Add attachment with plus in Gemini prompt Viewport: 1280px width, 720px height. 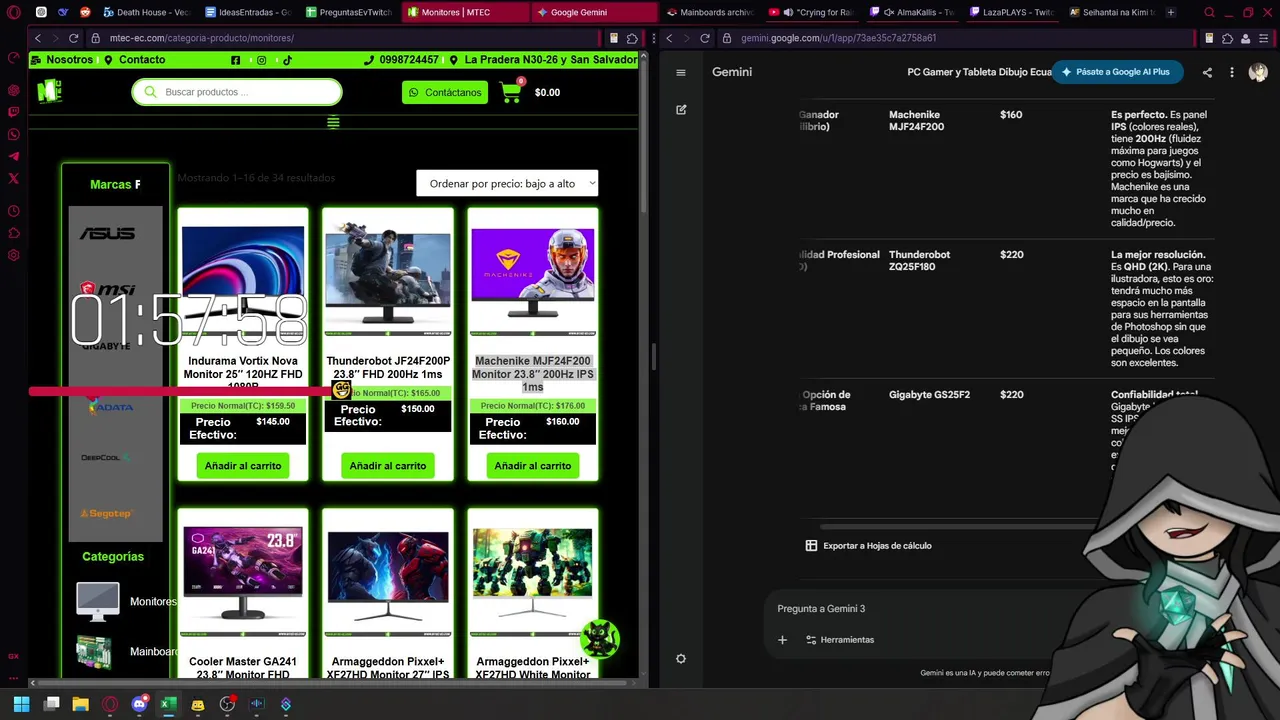(783, 640)
